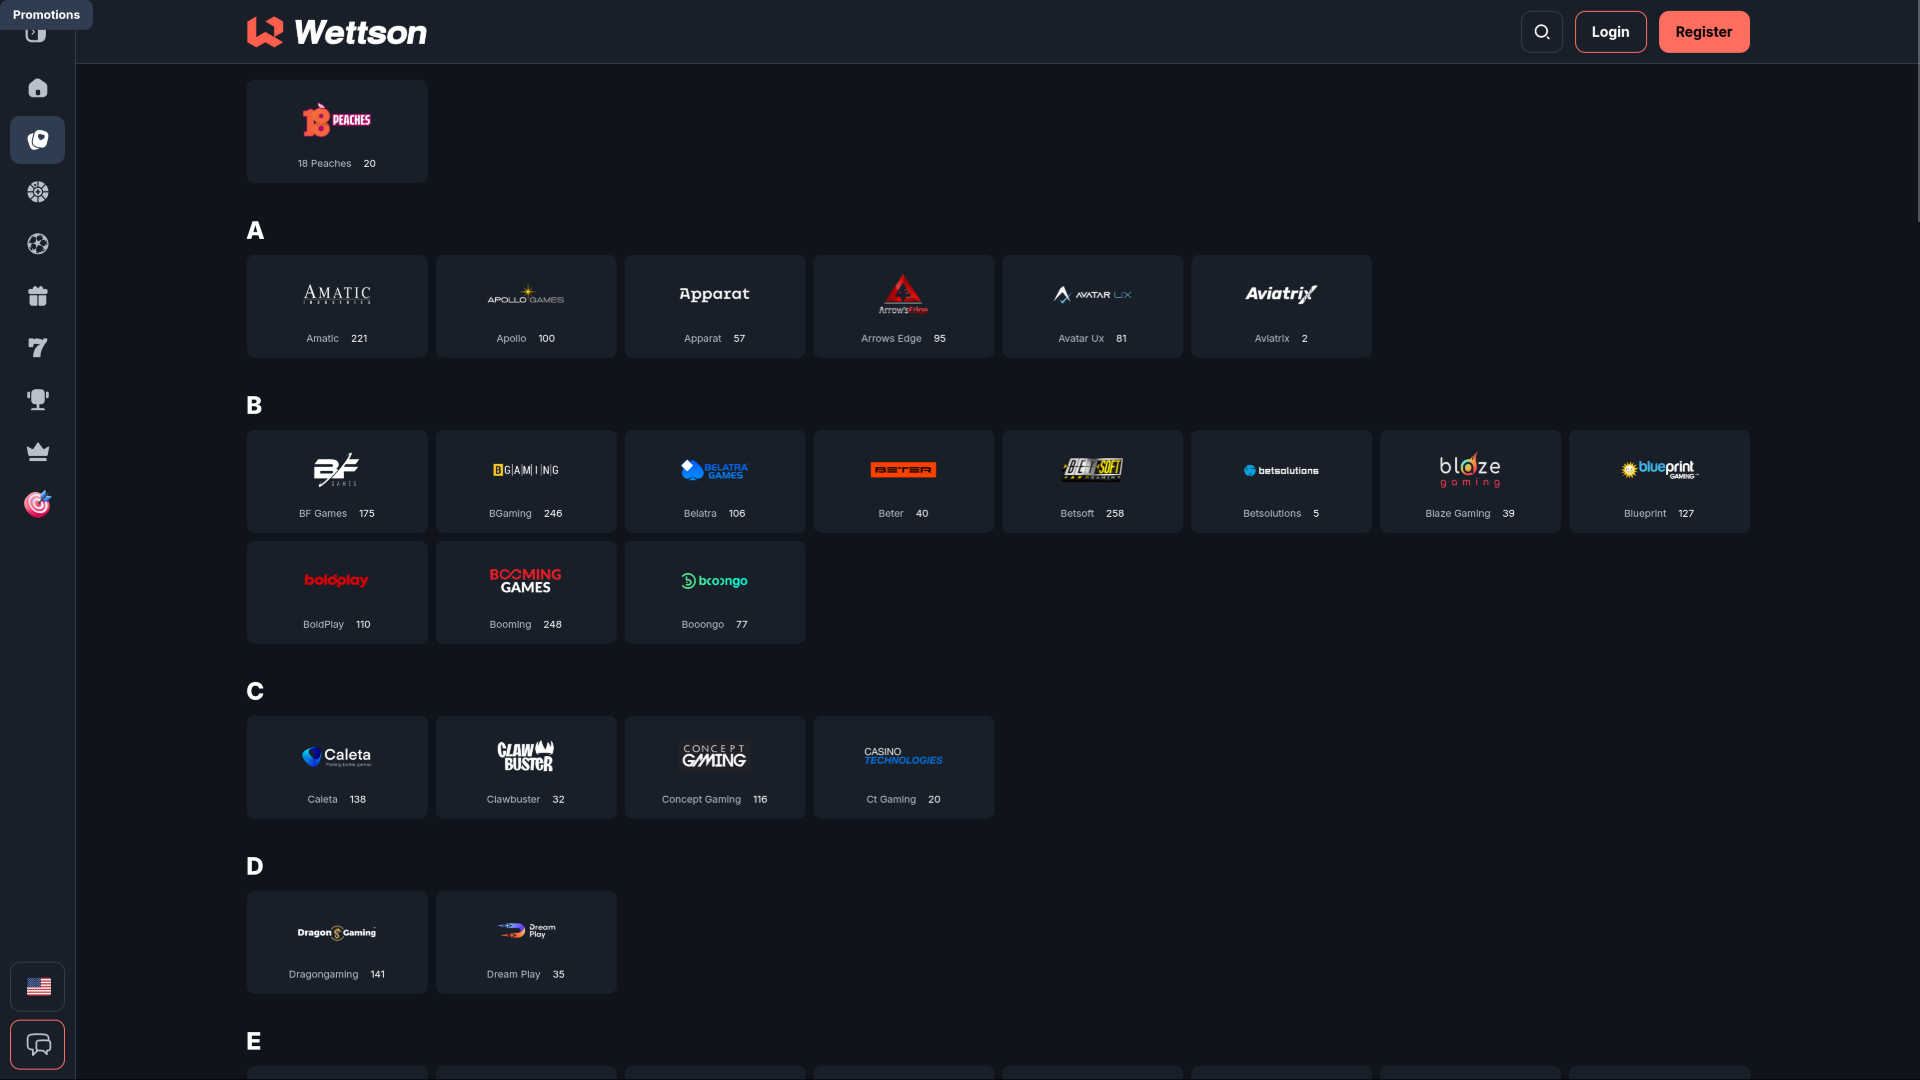Open the Booongo provider card
The image size is (1920, 1080).
715,592
